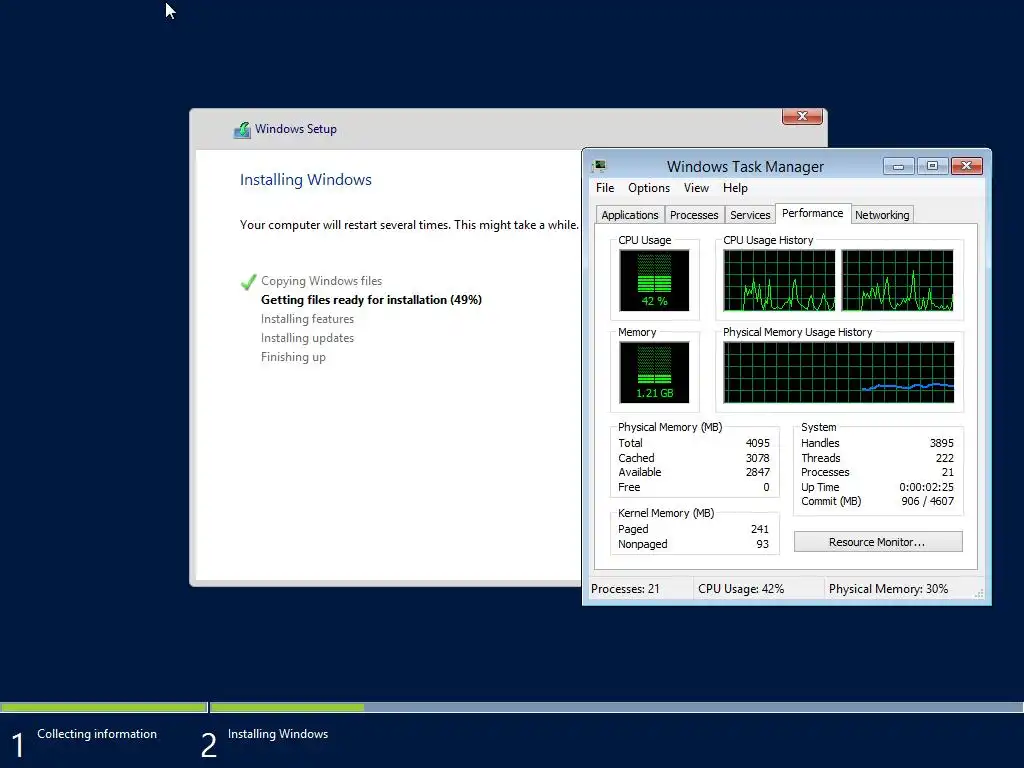The height and width of the screenshot is (768, 1024).
Task: Click the Physical Memory Usage History graph
Action: click(839, 372)
